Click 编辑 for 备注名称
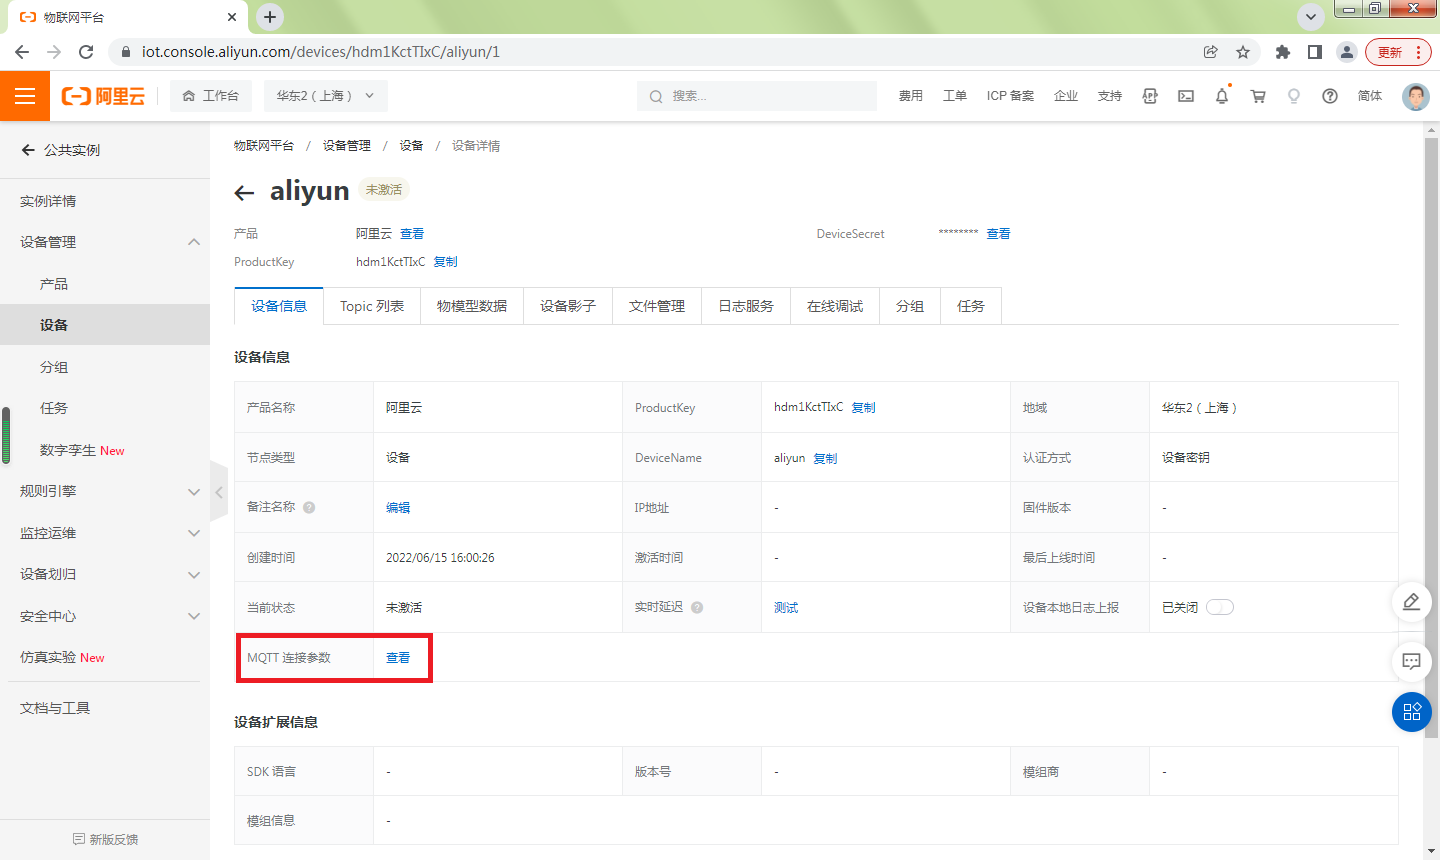The width and height of the screenshot is (1440, 860). point(398,507)
